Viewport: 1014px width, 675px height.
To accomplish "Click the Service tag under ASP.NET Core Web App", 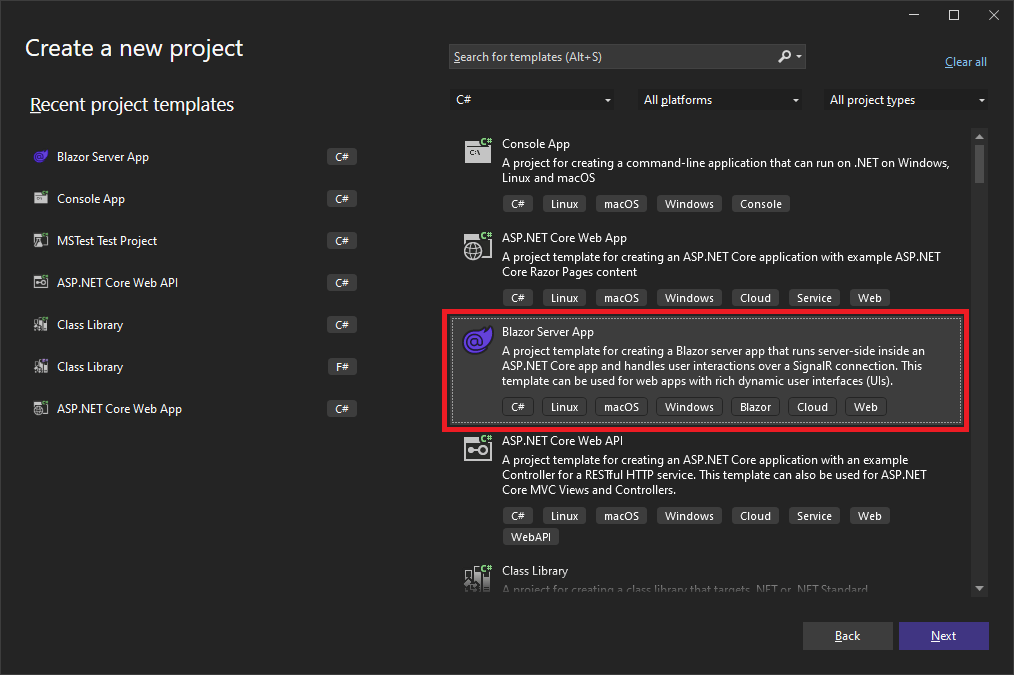I will (x=814, y=297).
